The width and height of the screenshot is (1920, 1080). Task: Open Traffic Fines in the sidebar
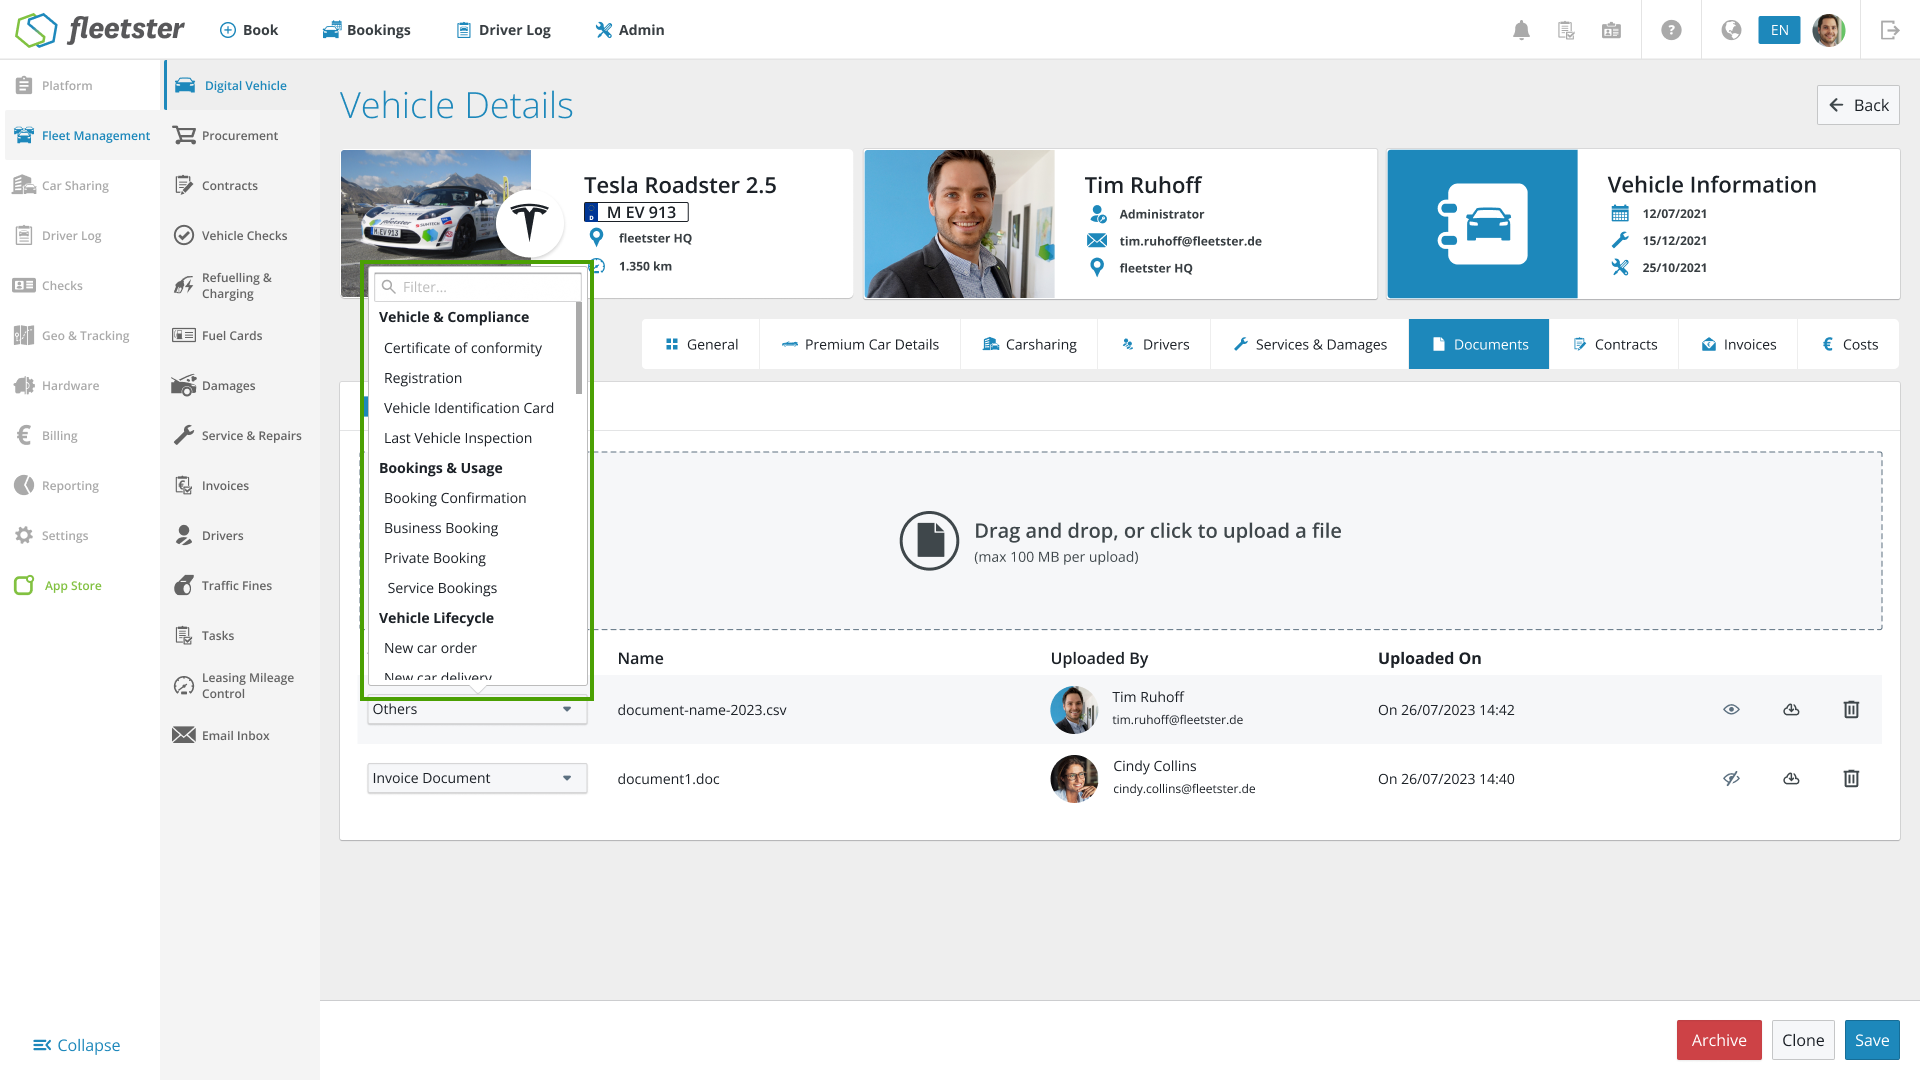[236, 586]
